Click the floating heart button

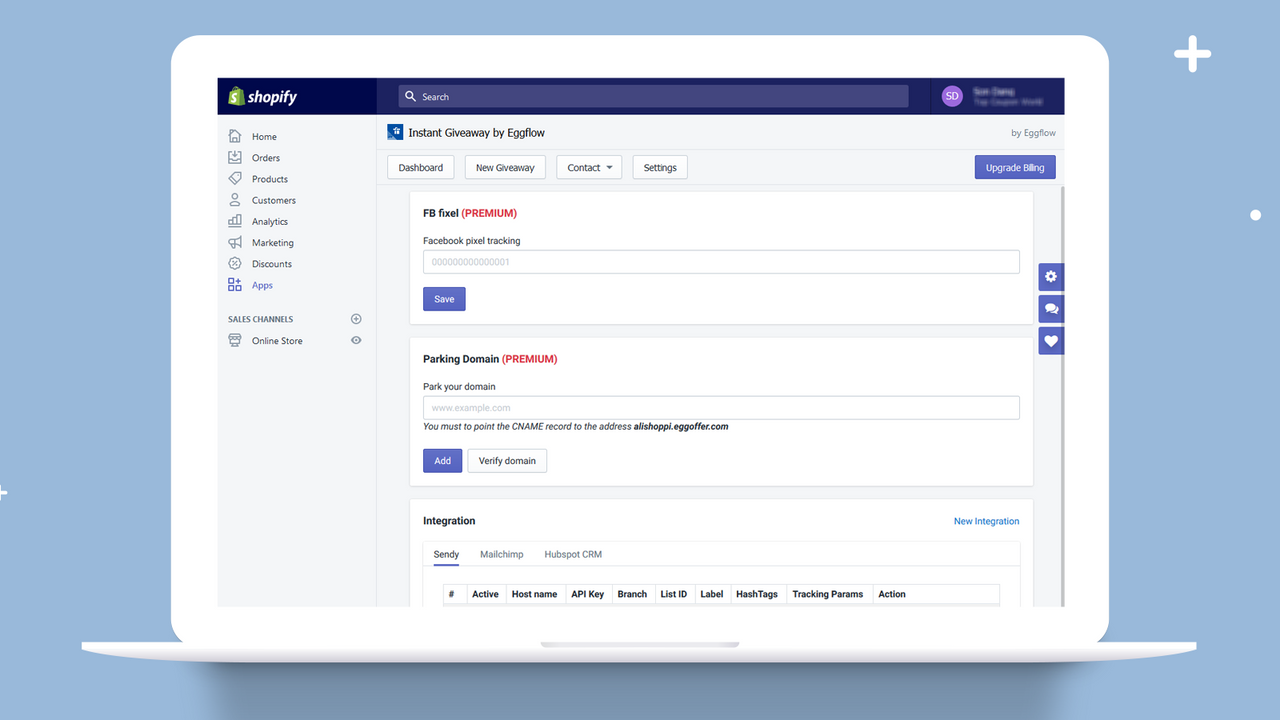click(x=1051, y=341)
